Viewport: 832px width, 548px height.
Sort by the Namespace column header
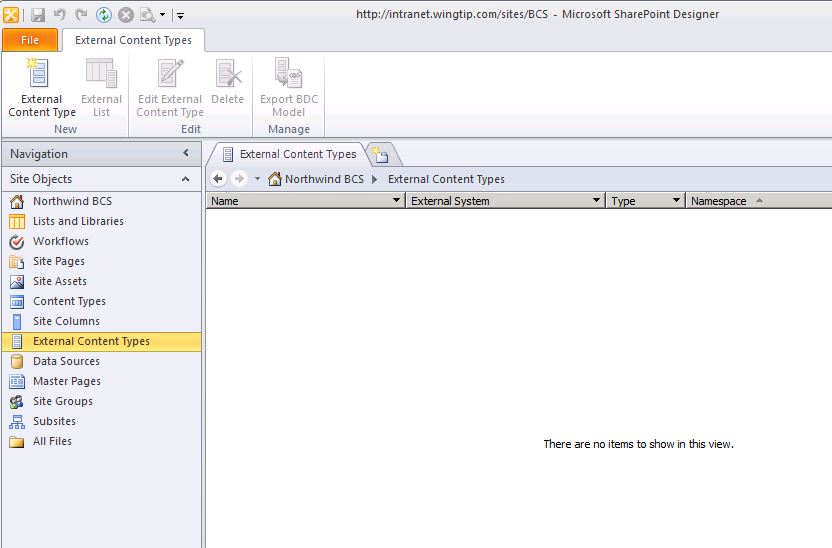(759, 201)
